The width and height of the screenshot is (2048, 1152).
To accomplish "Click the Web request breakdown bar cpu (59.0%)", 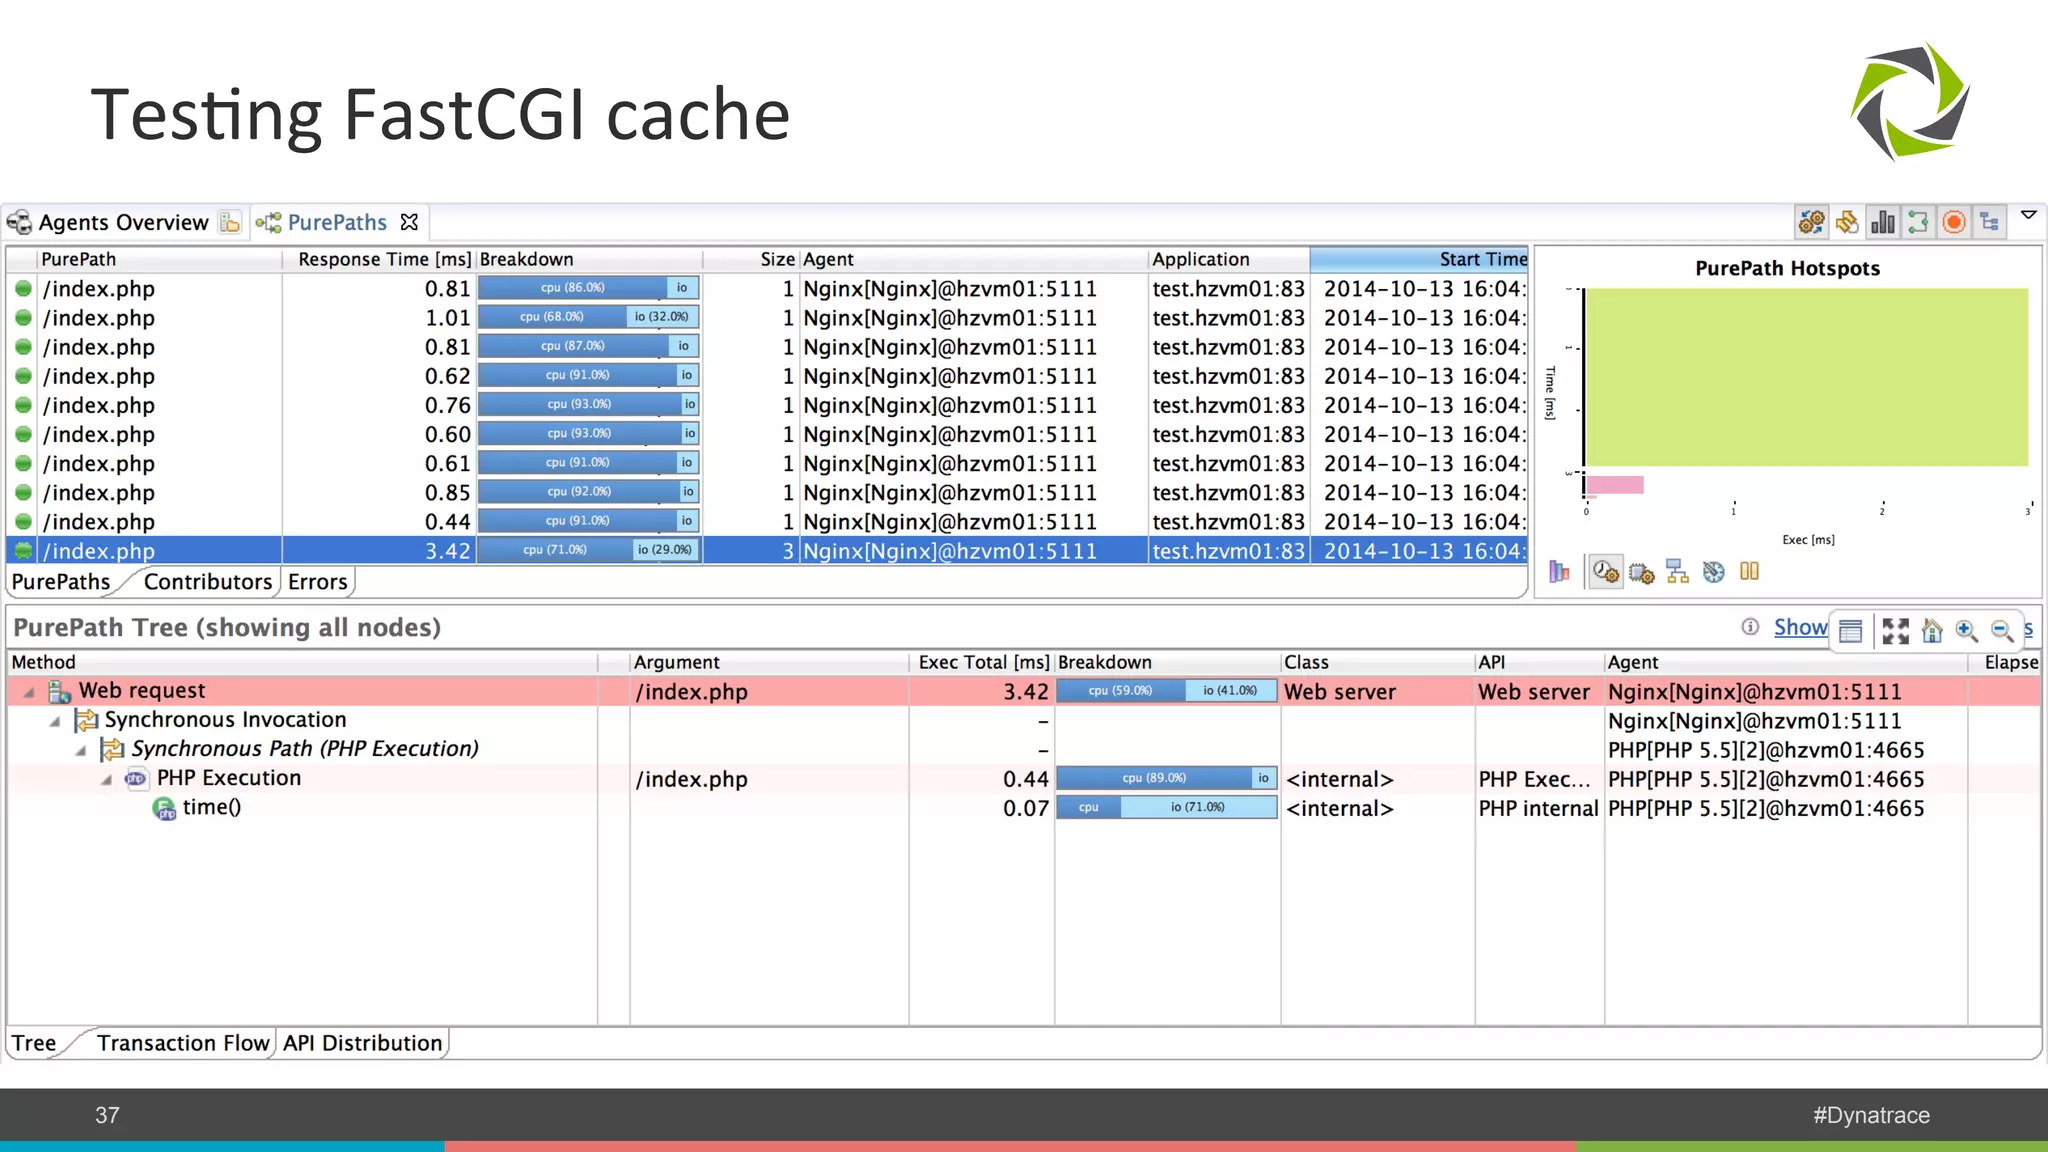I will [x=1167, y=691].
